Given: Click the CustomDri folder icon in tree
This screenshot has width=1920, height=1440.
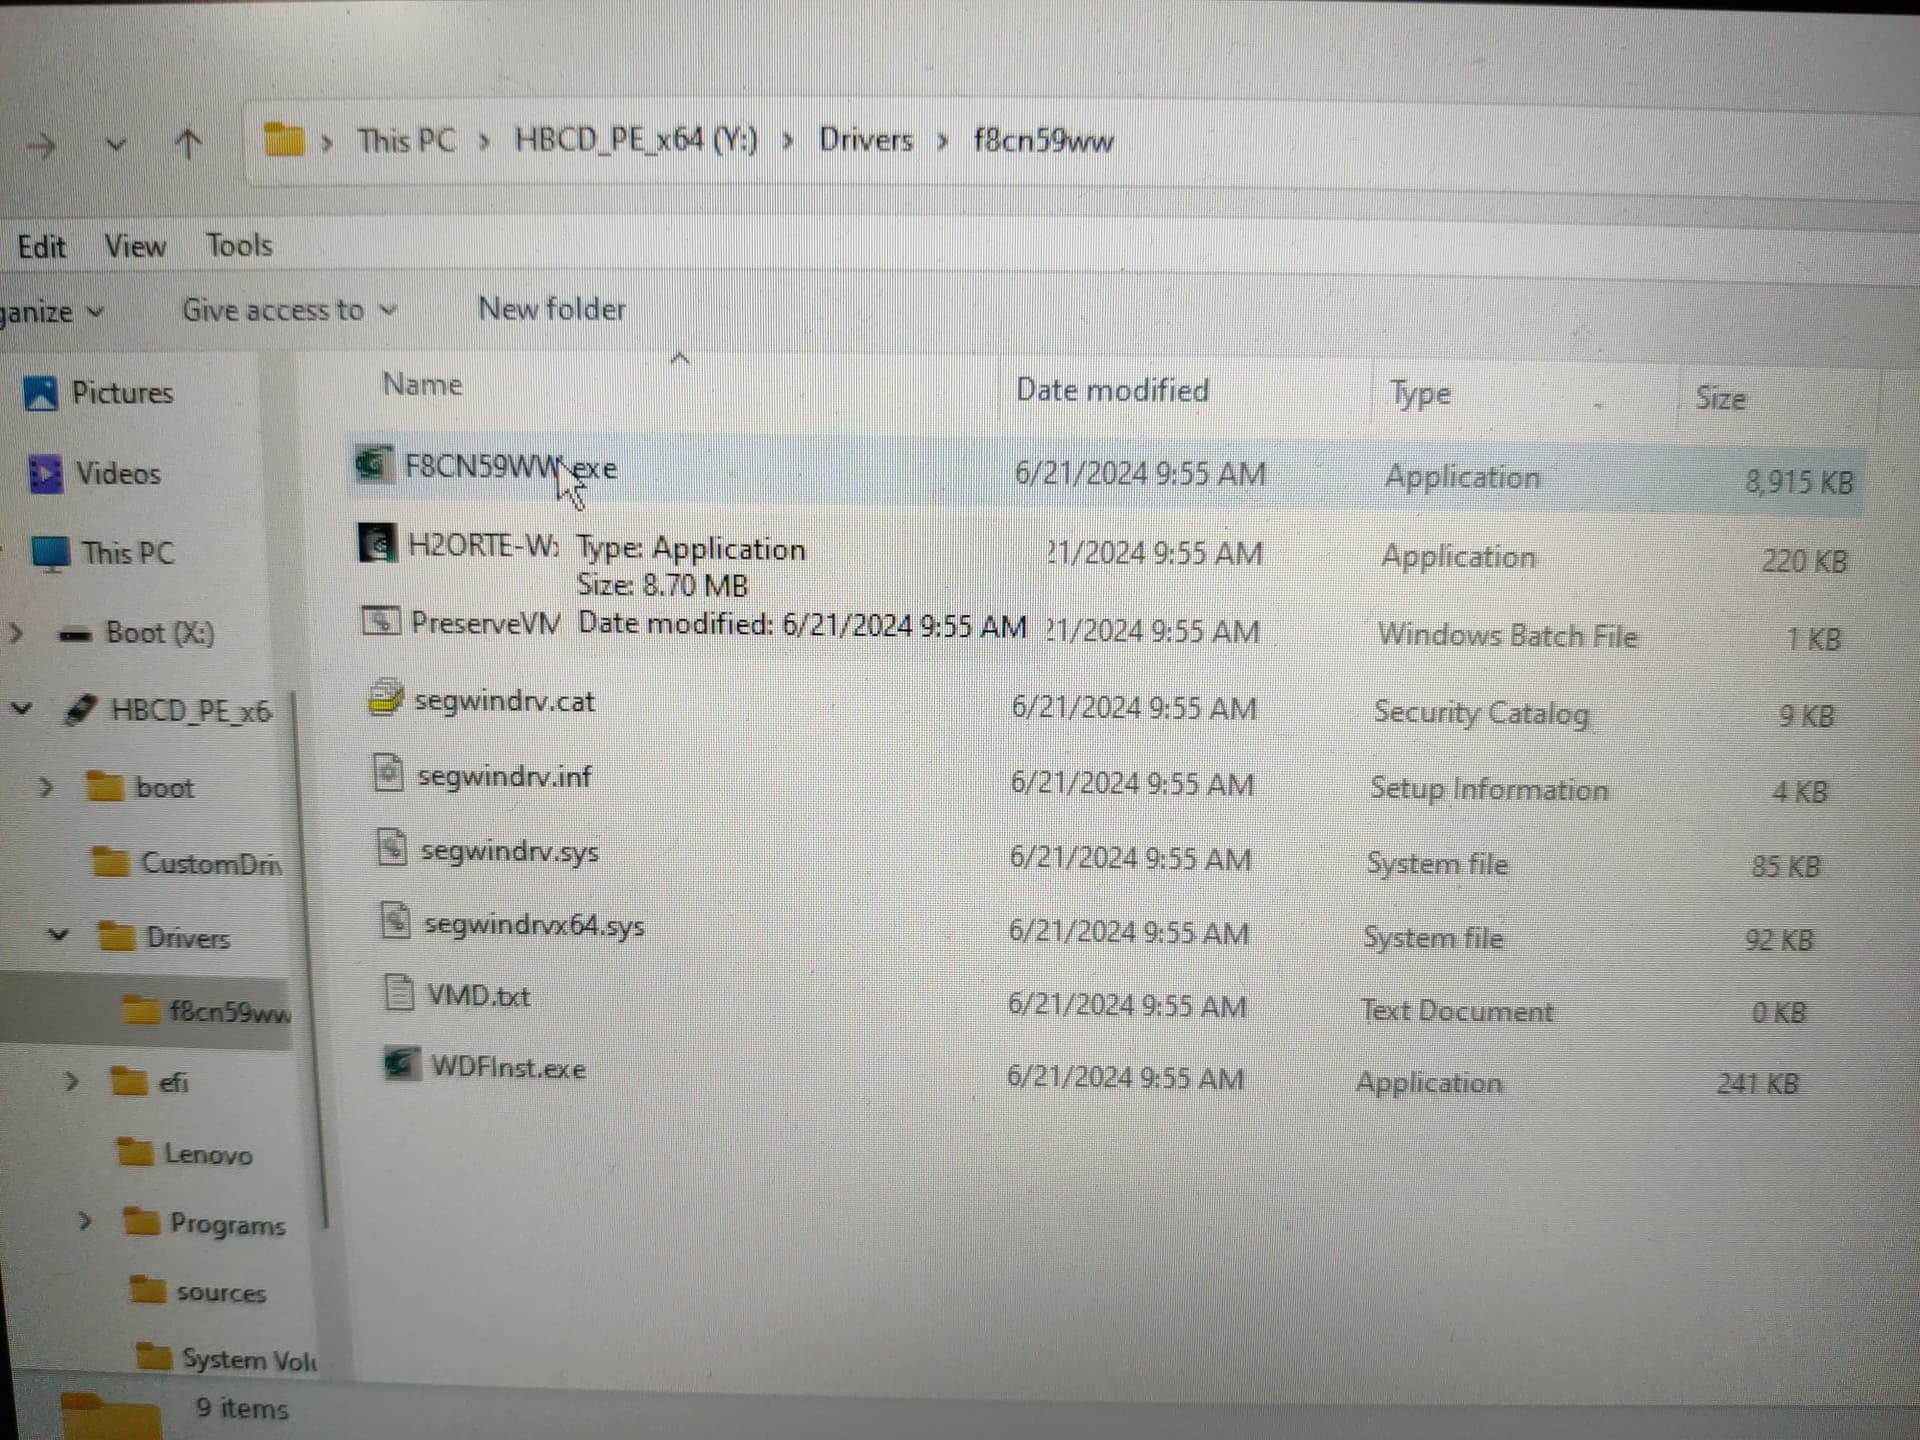Looking at the screenshot, I should click(110, 861).
